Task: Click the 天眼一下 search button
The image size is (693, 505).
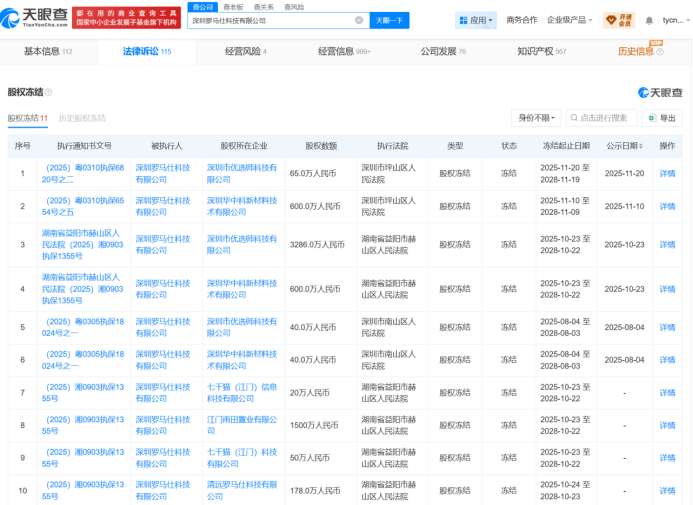Action: click(x=389, y=20)
